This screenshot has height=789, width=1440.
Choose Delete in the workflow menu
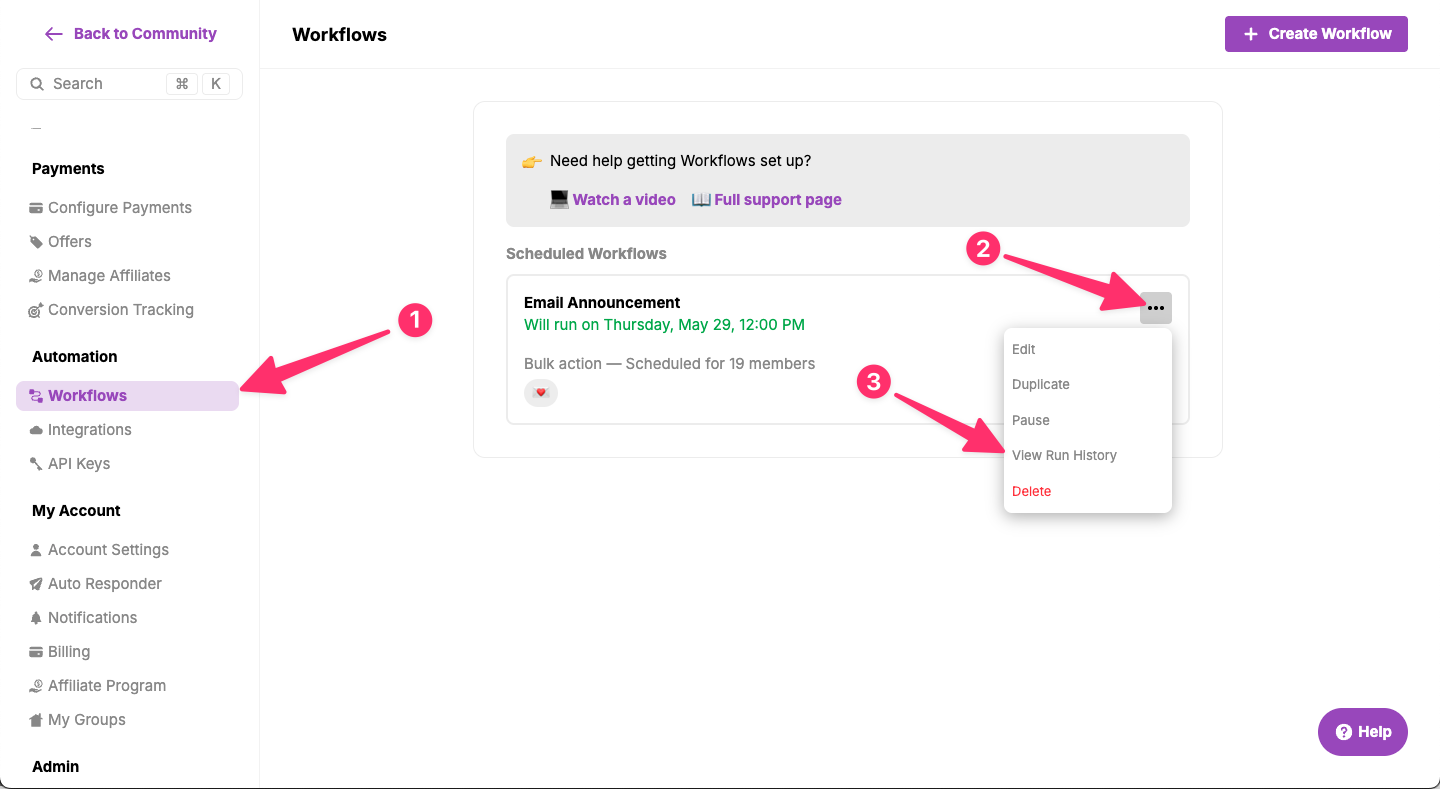click(x=1032, y=491)
